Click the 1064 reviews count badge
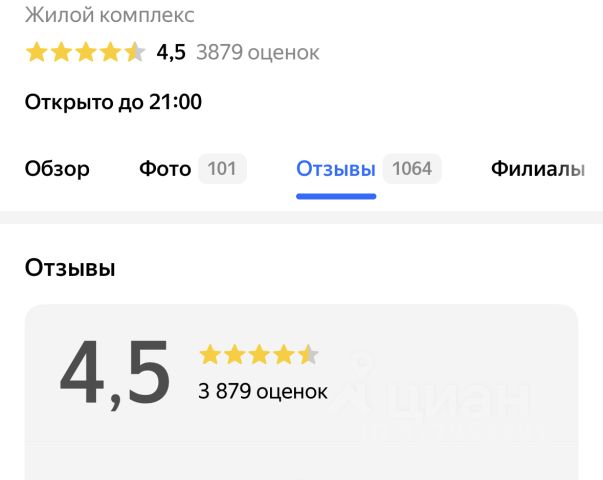The image size is (603, 480). pyautogui.click(x=411, y=169)
